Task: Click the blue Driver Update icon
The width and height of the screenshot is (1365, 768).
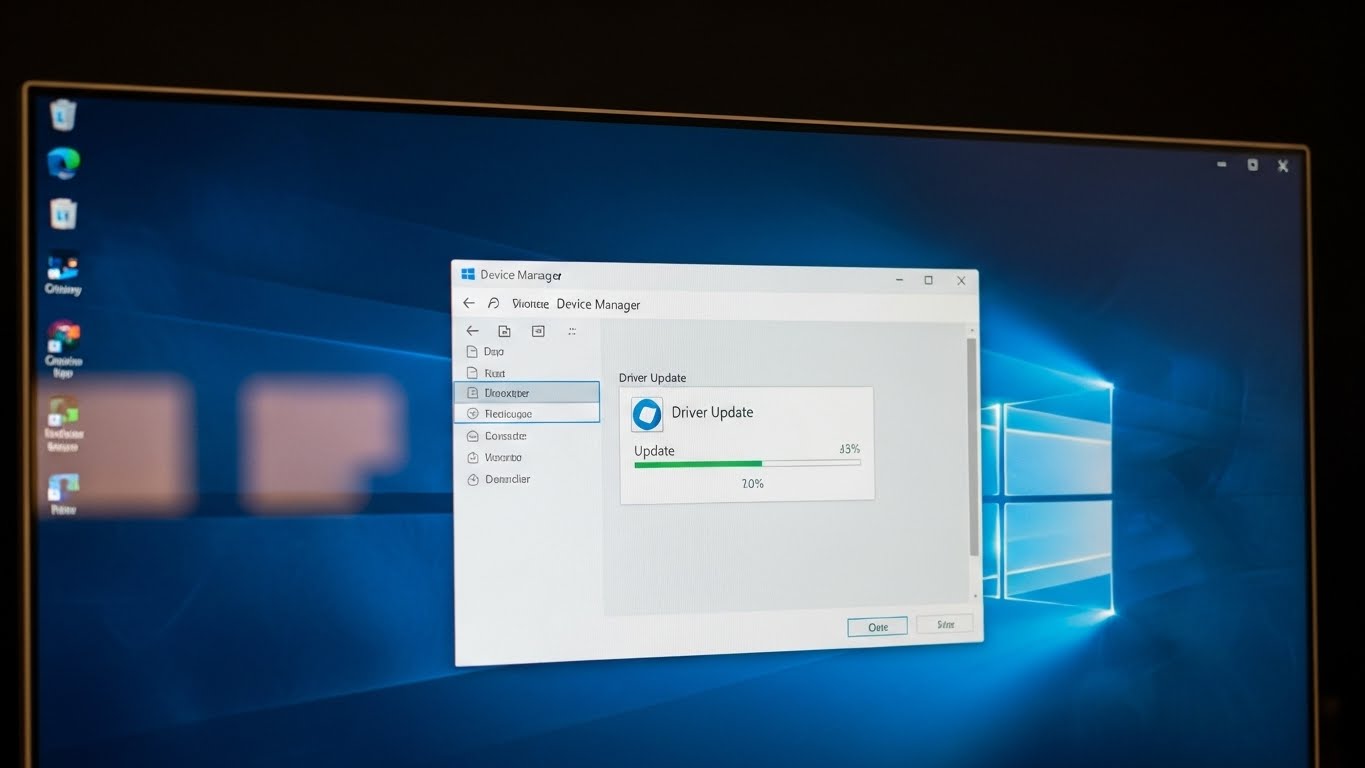Action: pyautogui.click(x=647, y=413)
